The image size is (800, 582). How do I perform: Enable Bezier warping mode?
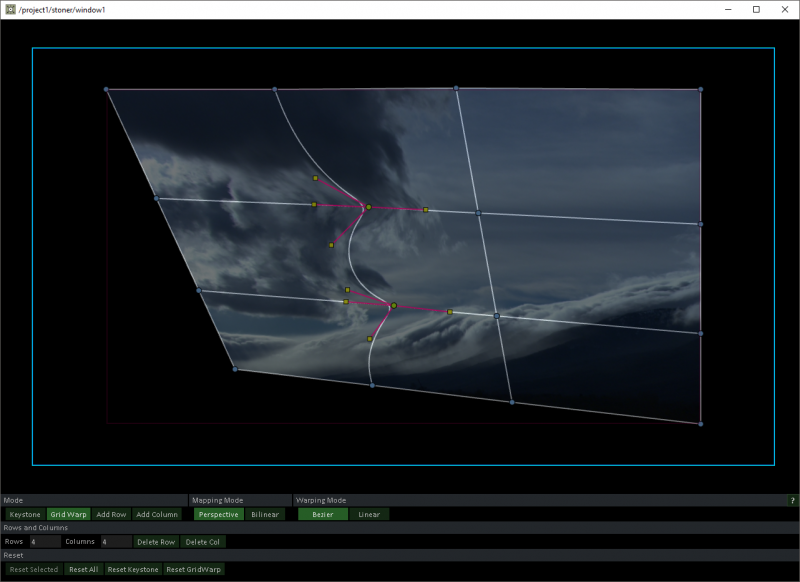coord(322,513)
